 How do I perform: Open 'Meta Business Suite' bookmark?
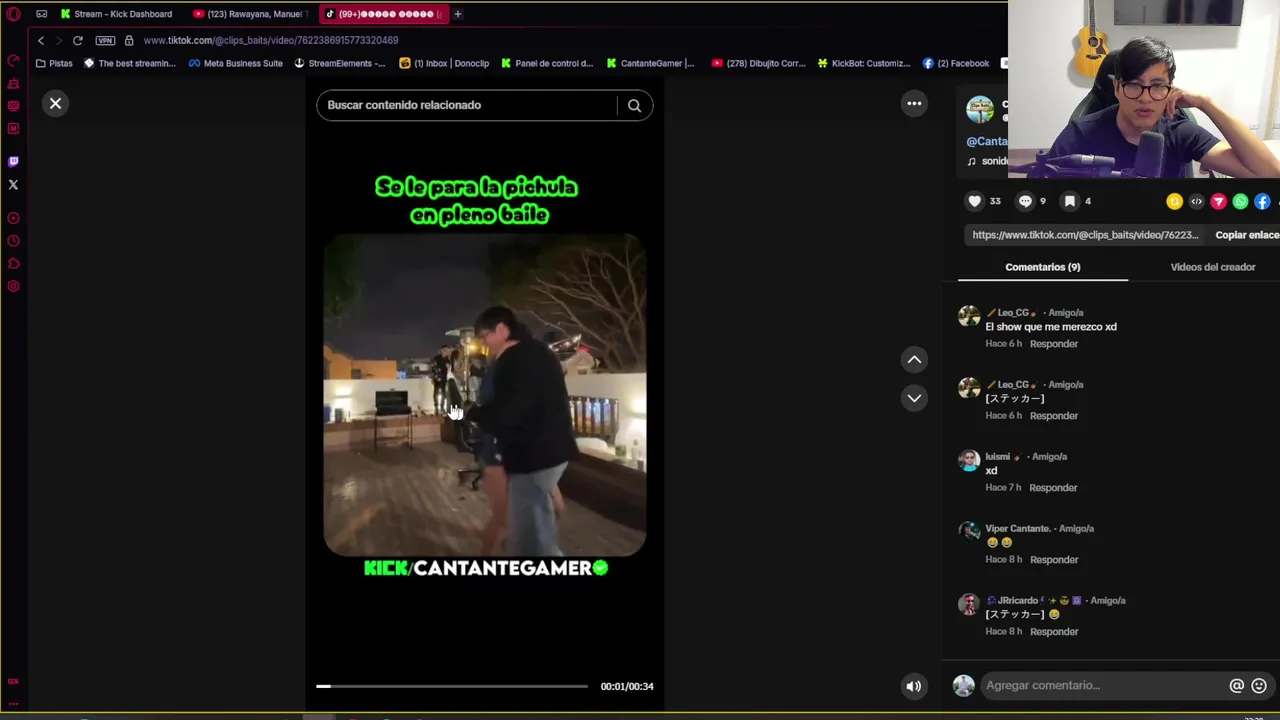point(236,63)
